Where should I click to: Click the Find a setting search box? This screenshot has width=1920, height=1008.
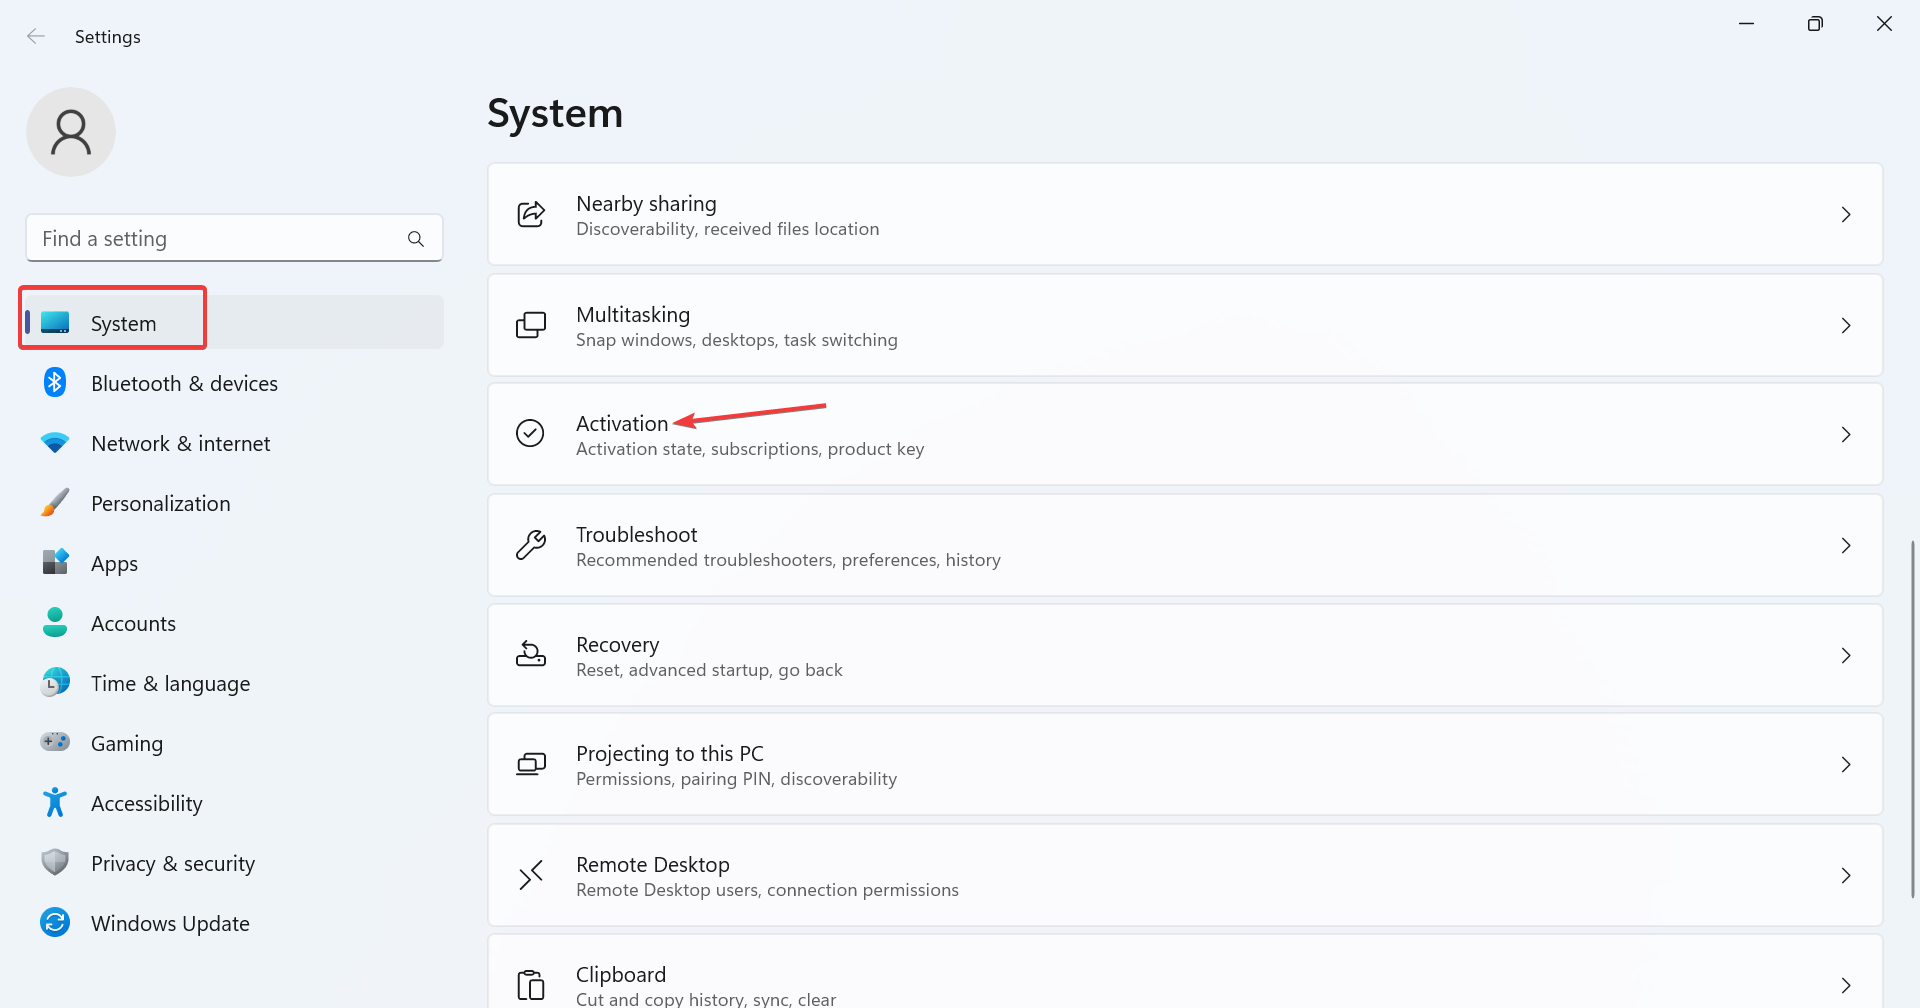[x=220, y=239]
